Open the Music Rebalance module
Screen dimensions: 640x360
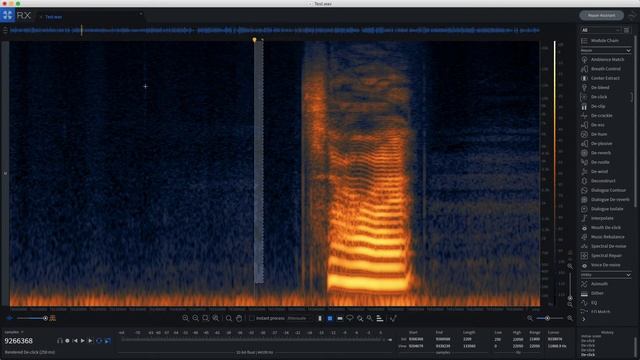point(607,237)
